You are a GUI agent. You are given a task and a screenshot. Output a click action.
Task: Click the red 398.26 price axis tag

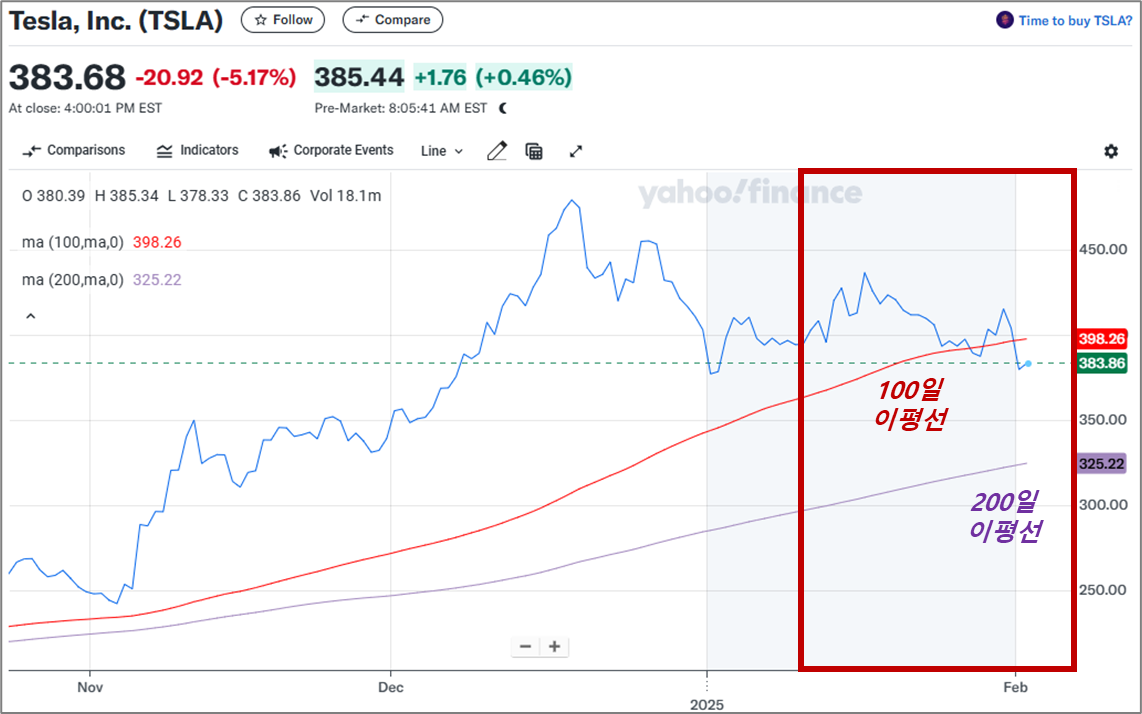[1102, 339]
